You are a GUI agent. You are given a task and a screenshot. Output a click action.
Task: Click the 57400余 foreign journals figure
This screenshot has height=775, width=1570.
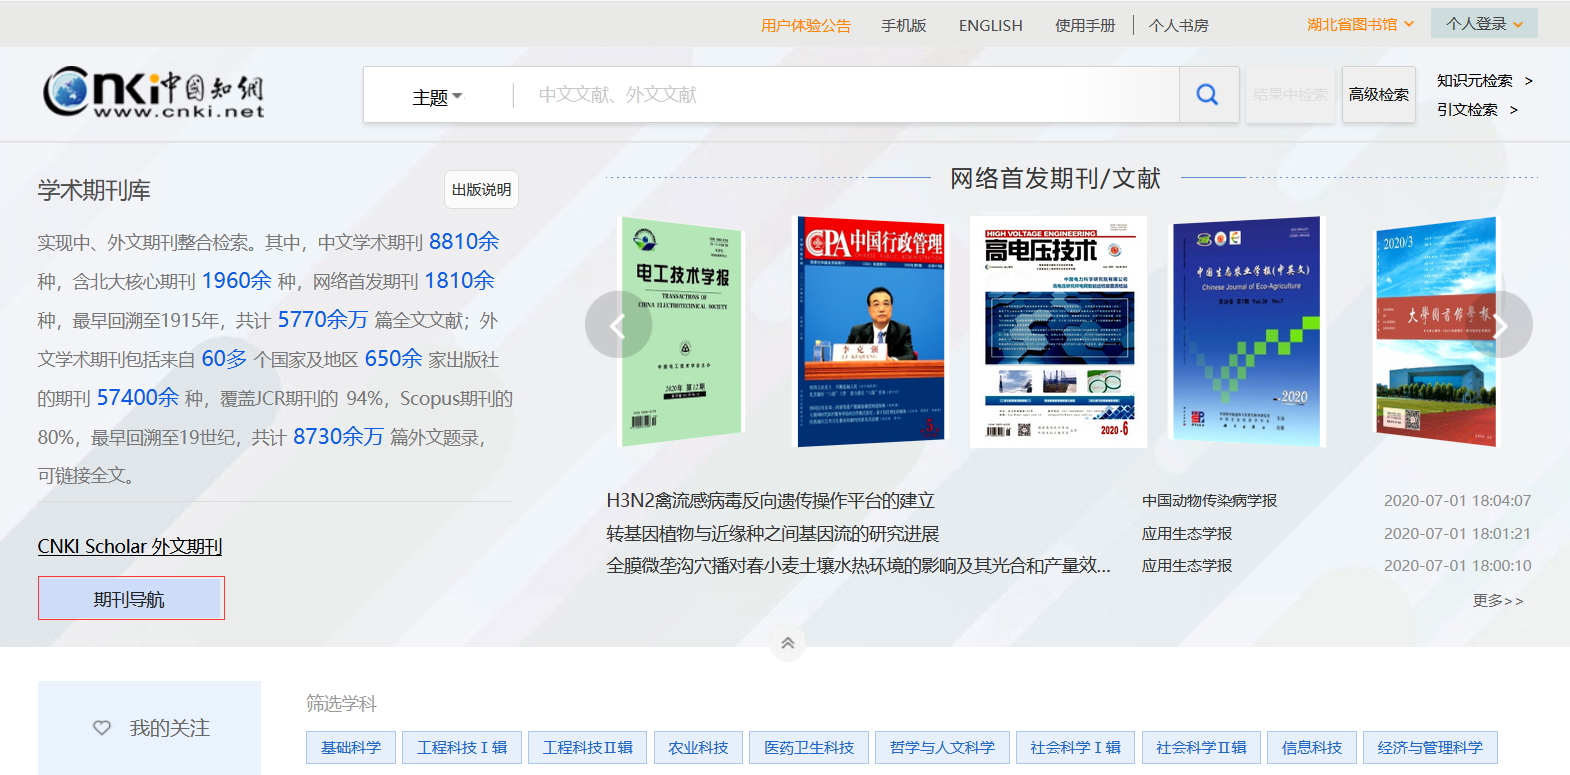[138, 398]
